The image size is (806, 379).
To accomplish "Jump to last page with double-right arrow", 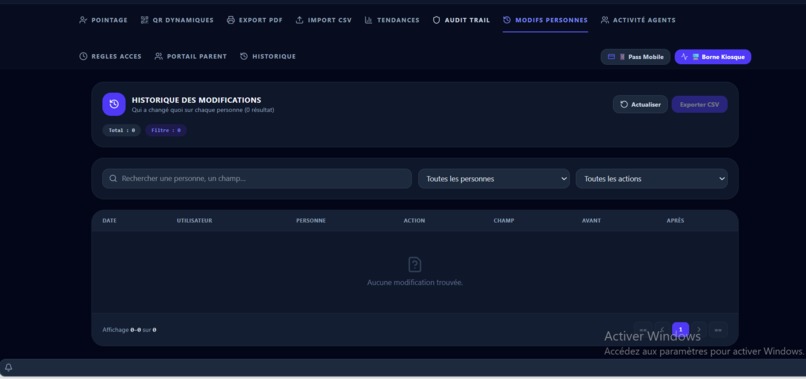I will (718, 330).
